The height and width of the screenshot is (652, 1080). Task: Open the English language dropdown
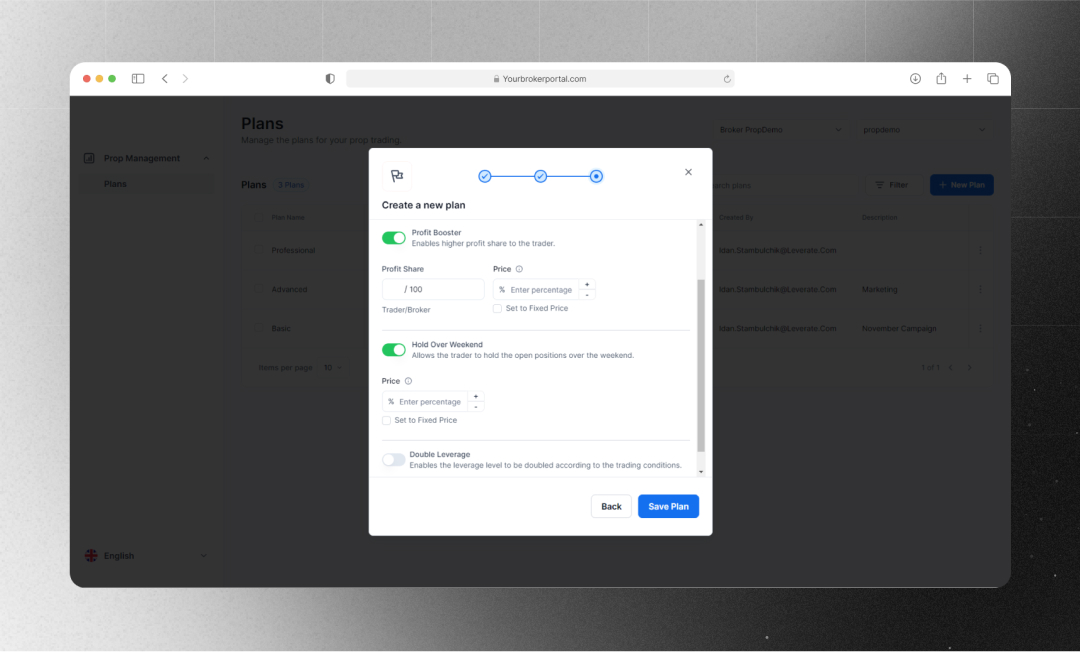pos(146,556)
